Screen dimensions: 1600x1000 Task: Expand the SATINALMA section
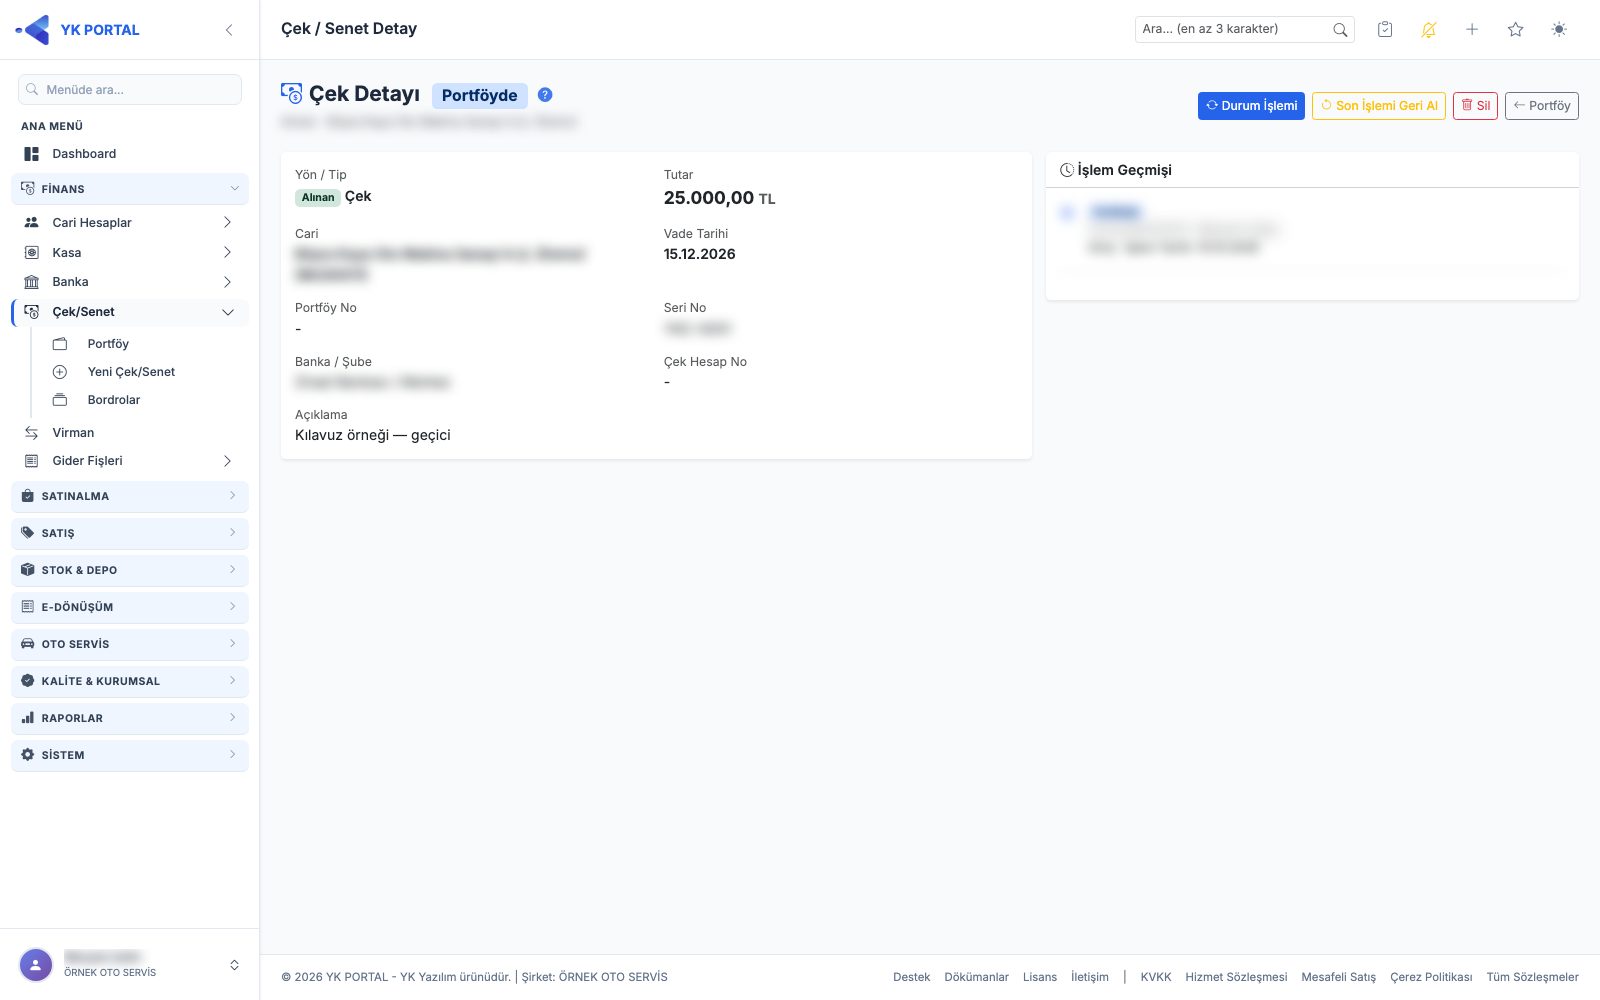pyautogui.click(x=130, y=496)
